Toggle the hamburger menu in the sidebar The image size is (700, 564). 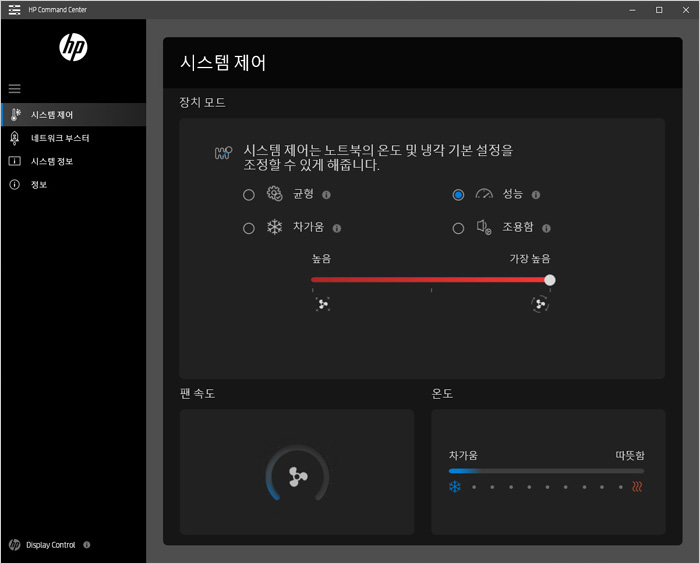[x=15, y=88]
